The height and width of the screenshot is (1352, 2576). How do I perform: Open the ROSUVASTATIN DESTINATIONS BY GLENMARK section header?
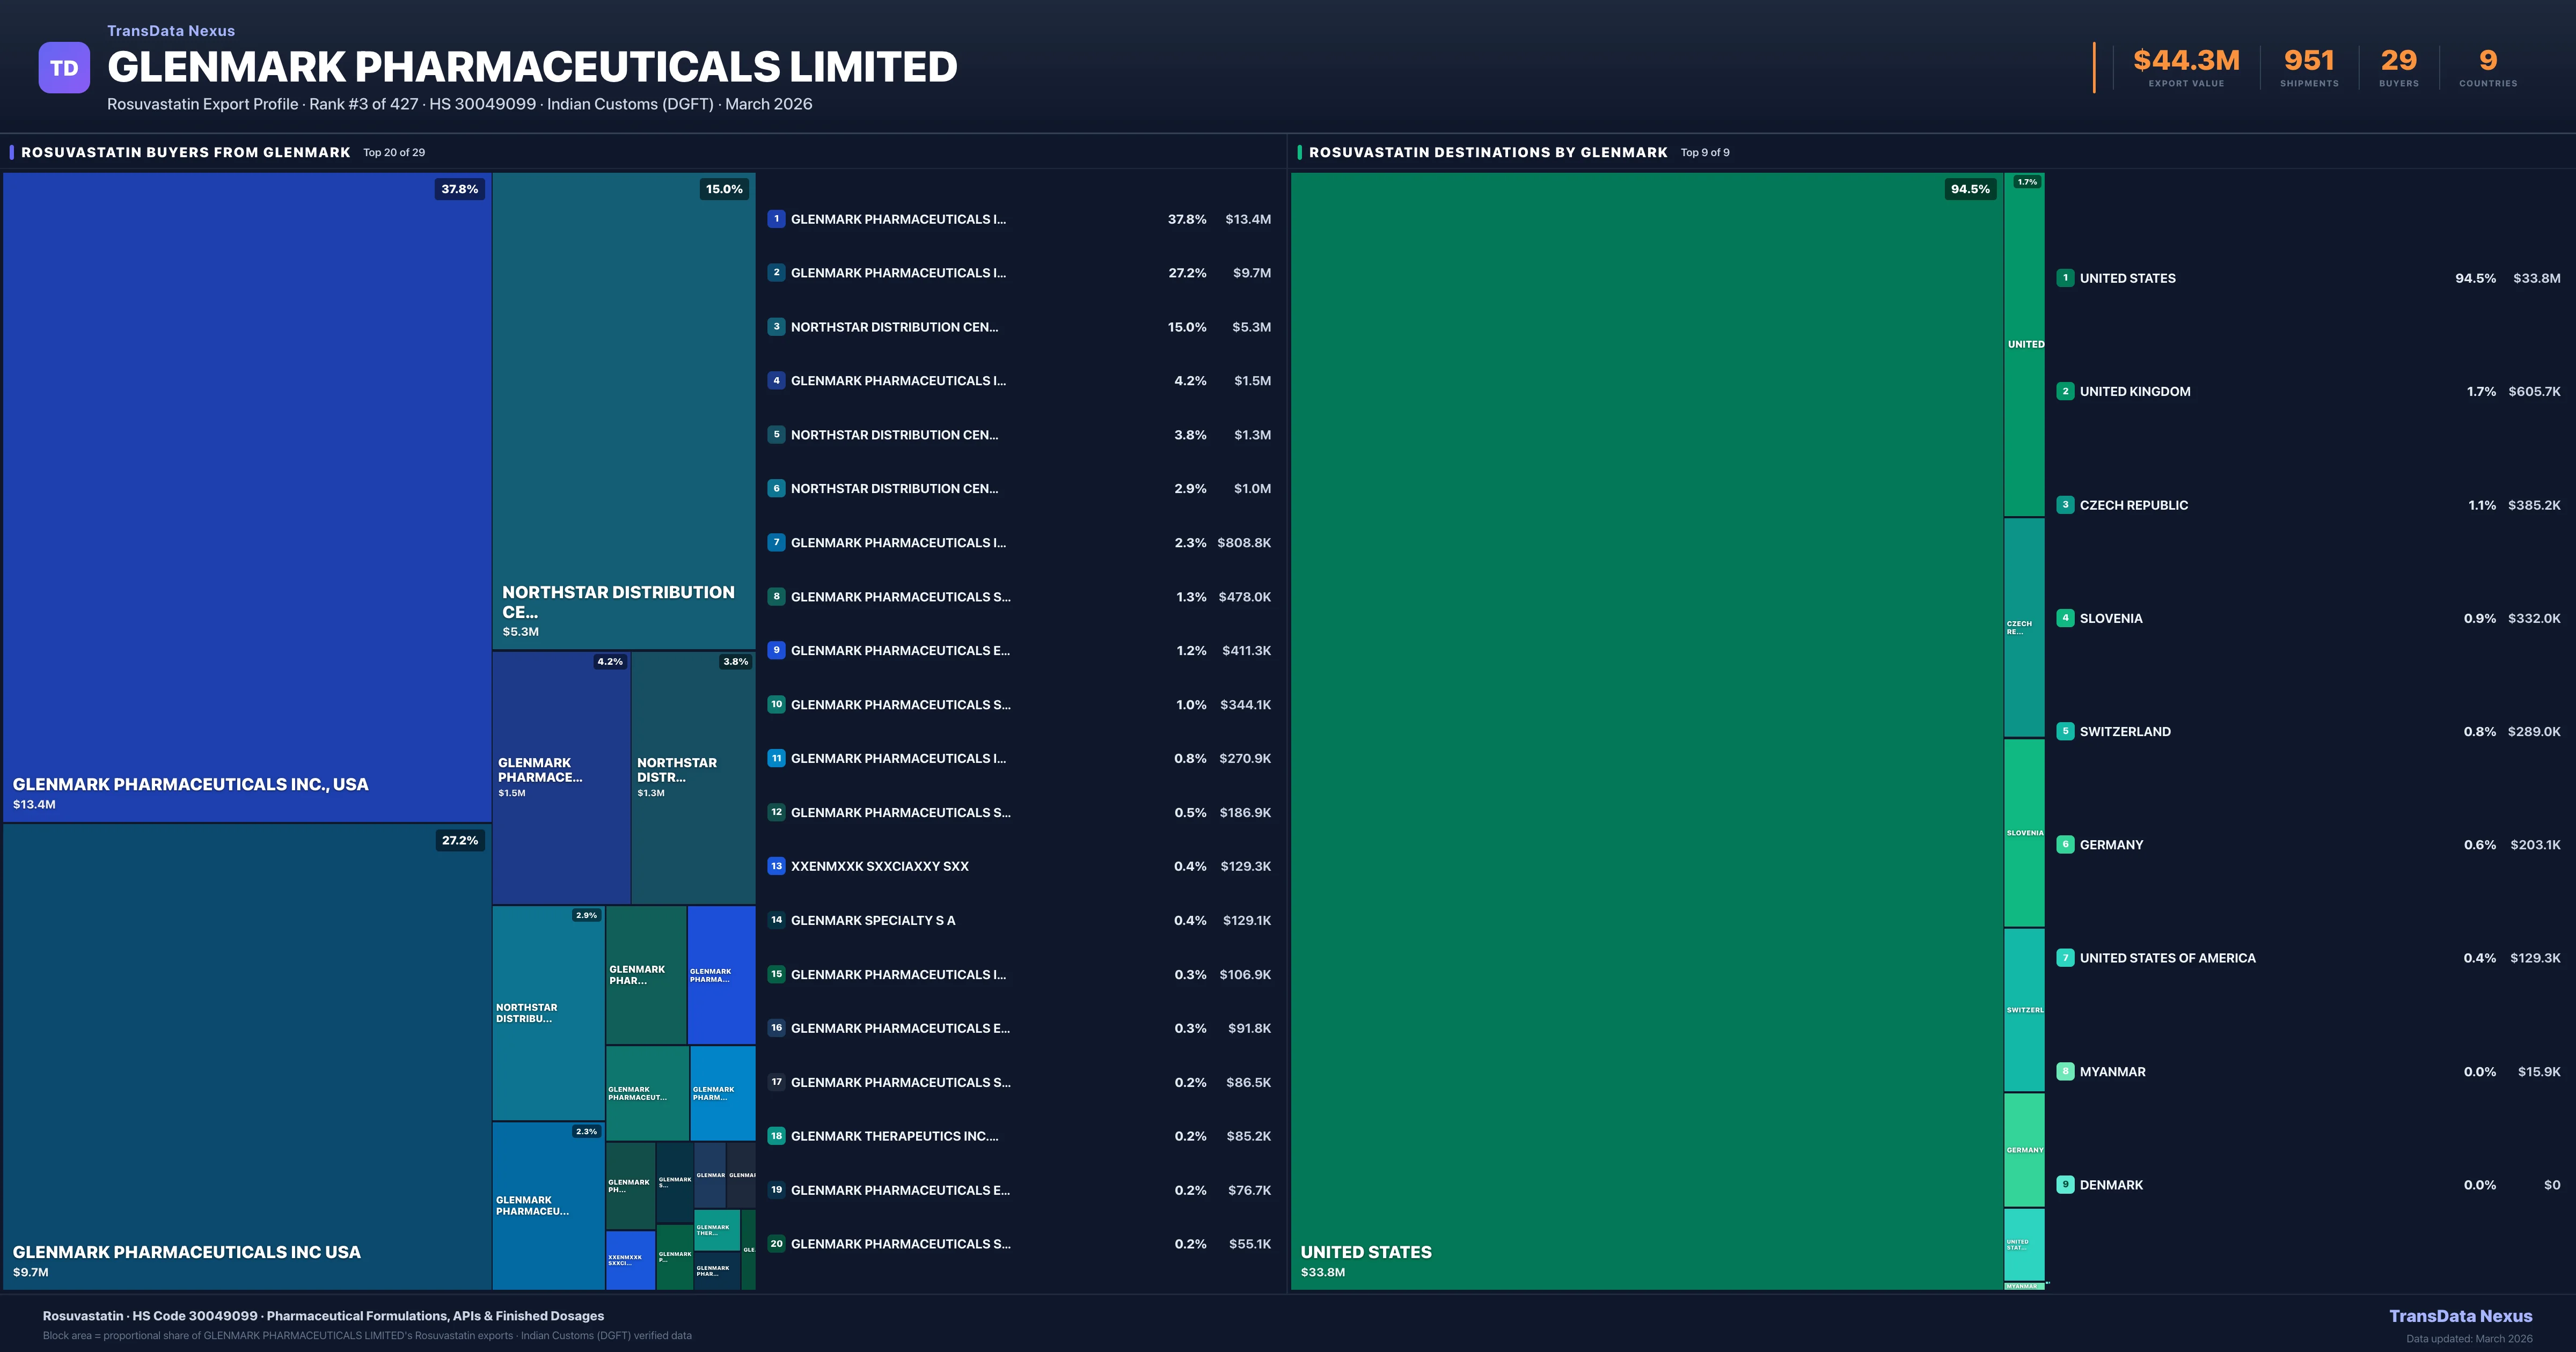(x=1489, y=152)
